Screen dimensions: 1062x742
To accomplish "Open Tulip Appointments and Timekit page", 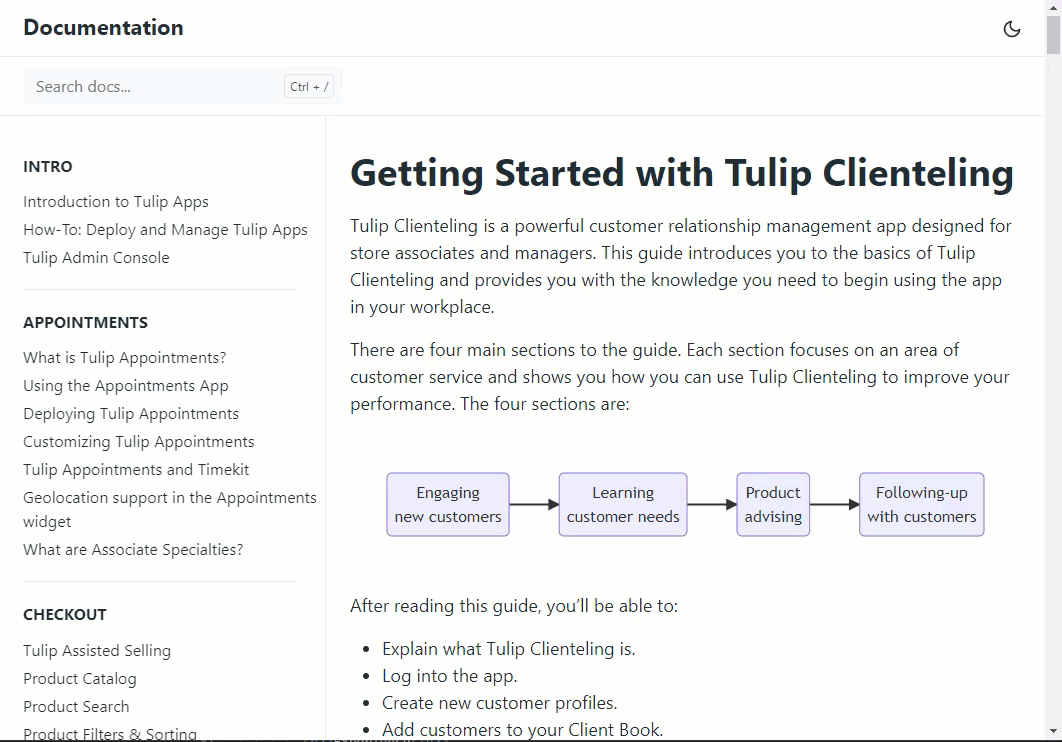I will click(136, 470).
